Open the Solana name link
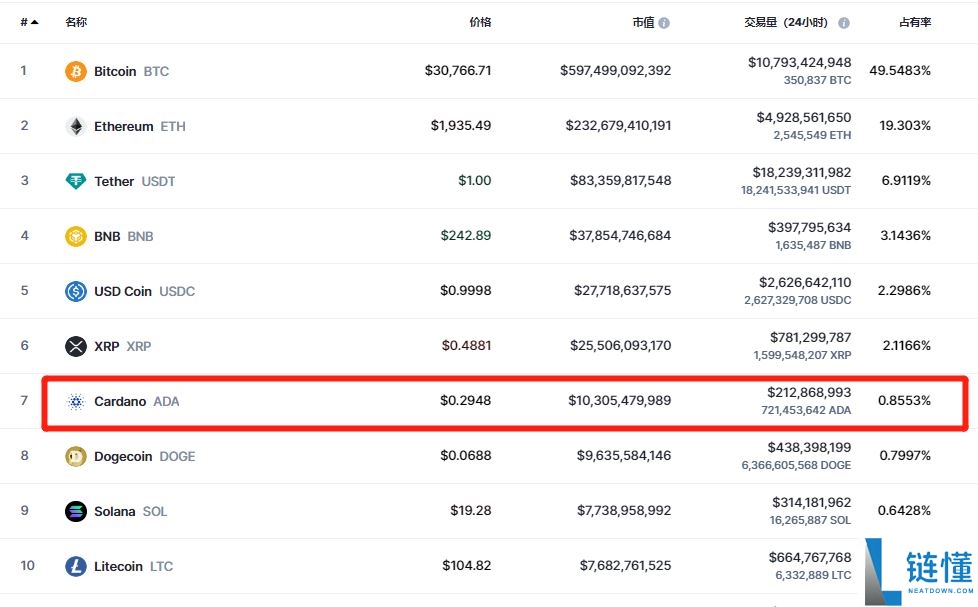The width and height of the screenshot is (978, 607). [x=114, y=511]
